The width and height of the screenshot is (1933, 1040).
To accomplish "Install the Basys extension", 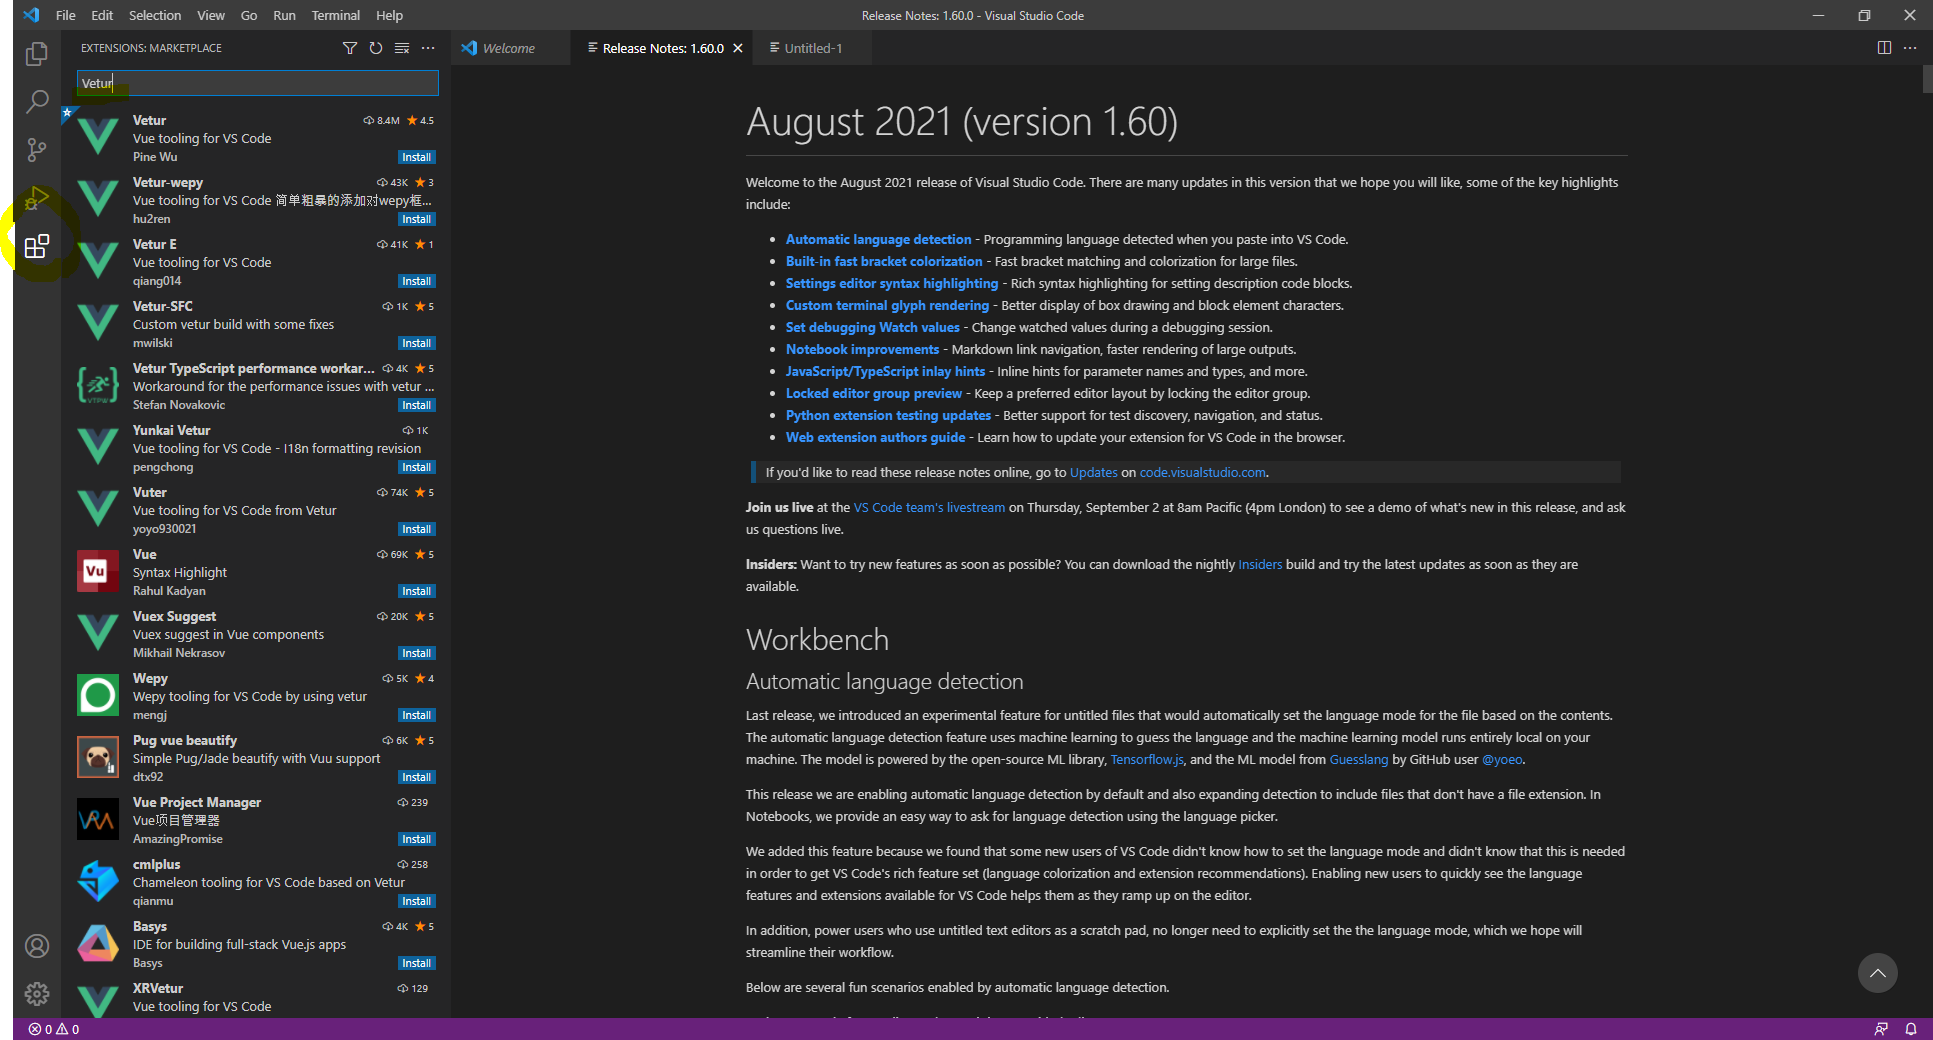I will (417, 963).
